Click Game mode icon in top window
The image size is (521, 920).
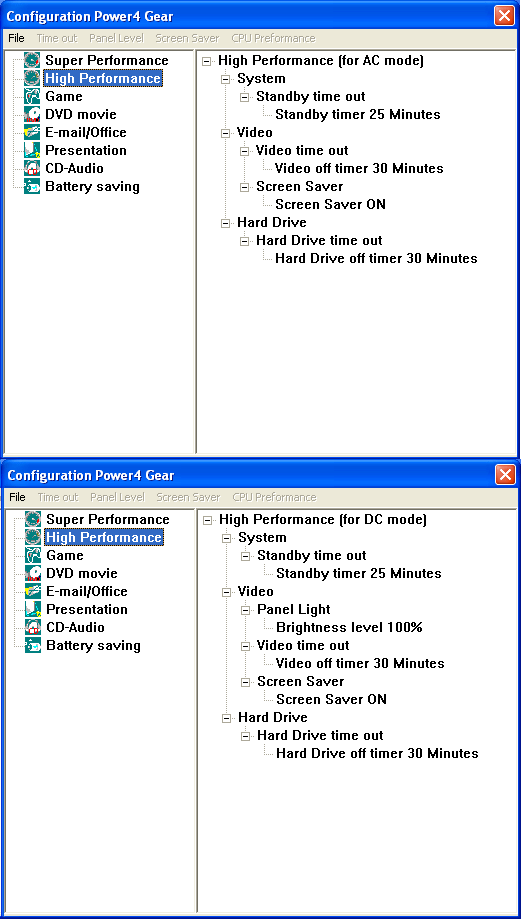[x=32, y=96]
